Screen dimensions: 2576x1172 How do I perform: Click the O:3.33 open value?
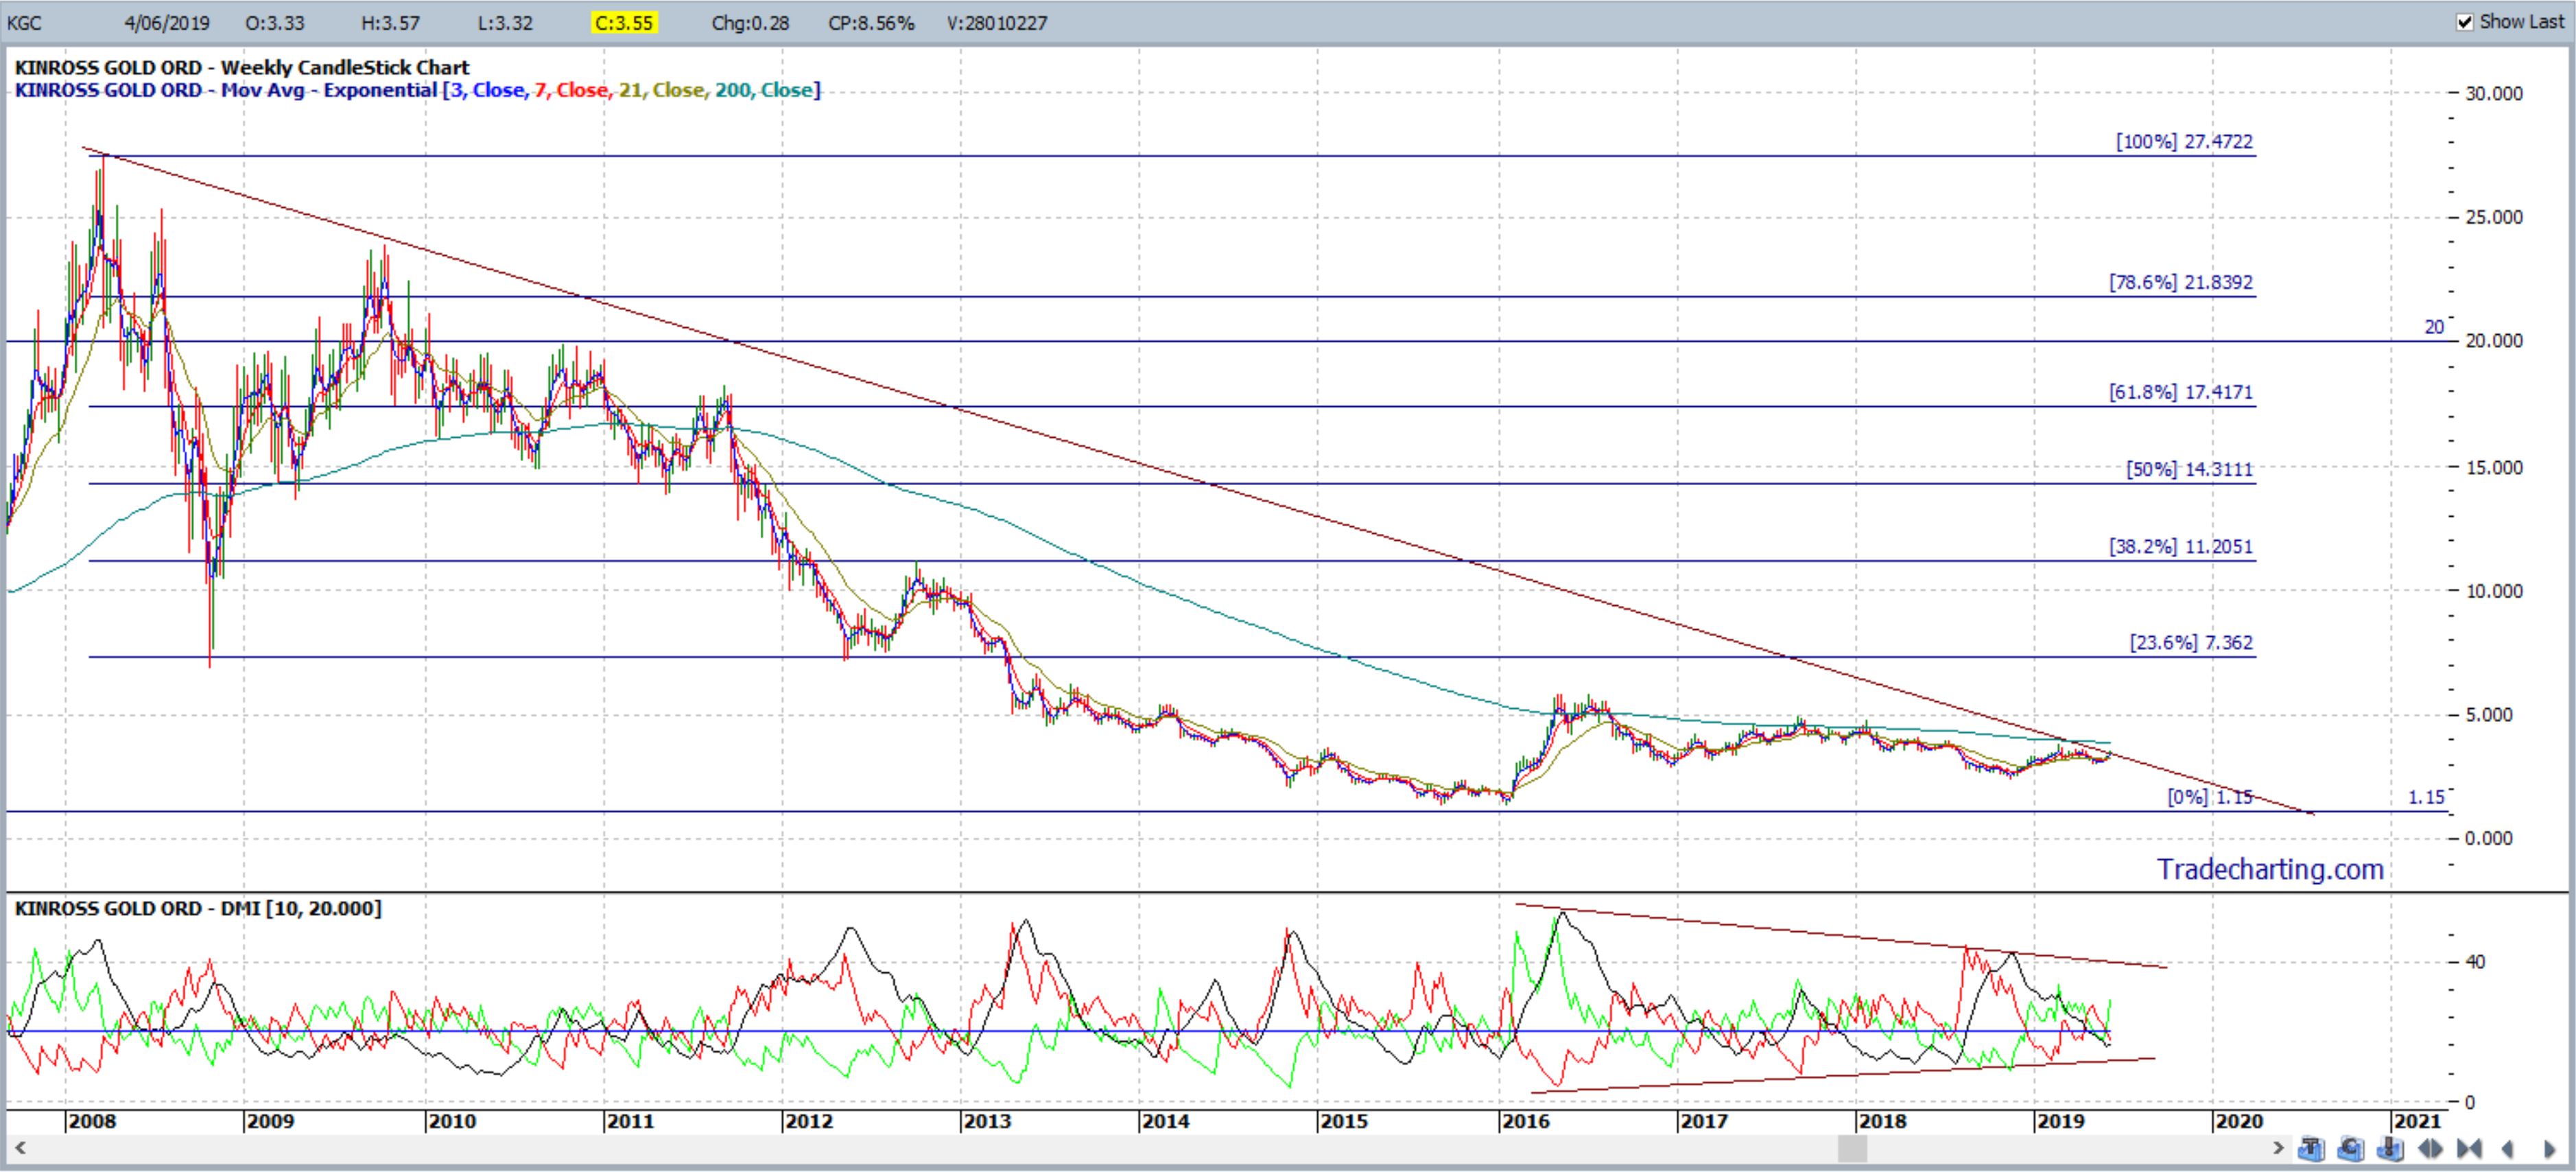275,23
